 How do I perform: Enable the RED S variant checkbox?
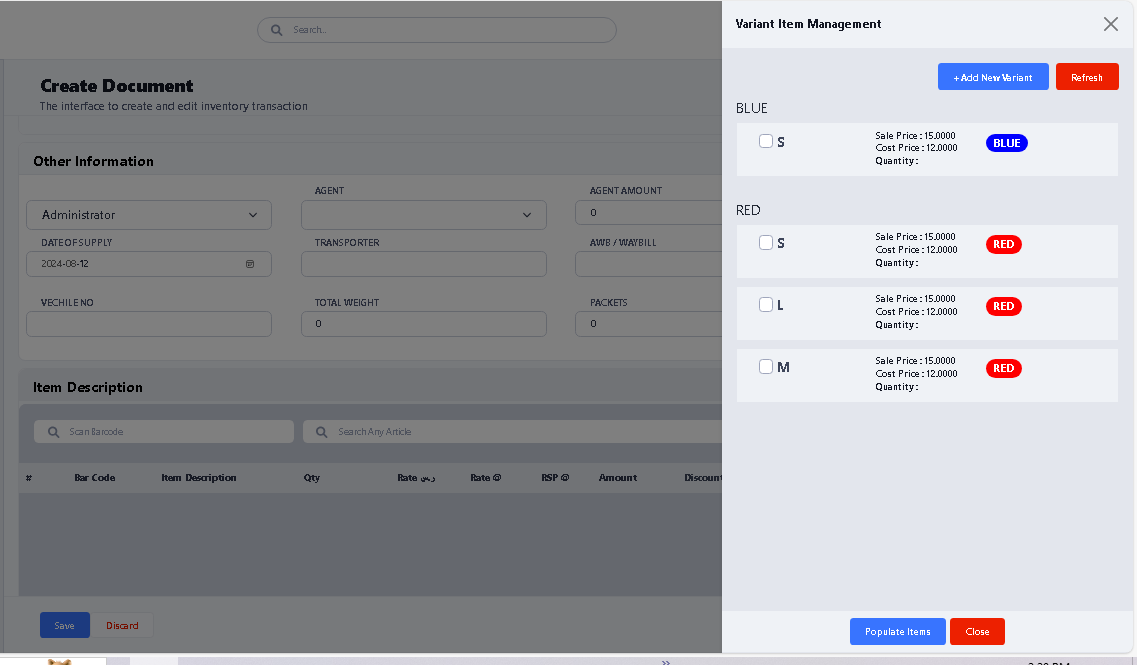[766, 242]
